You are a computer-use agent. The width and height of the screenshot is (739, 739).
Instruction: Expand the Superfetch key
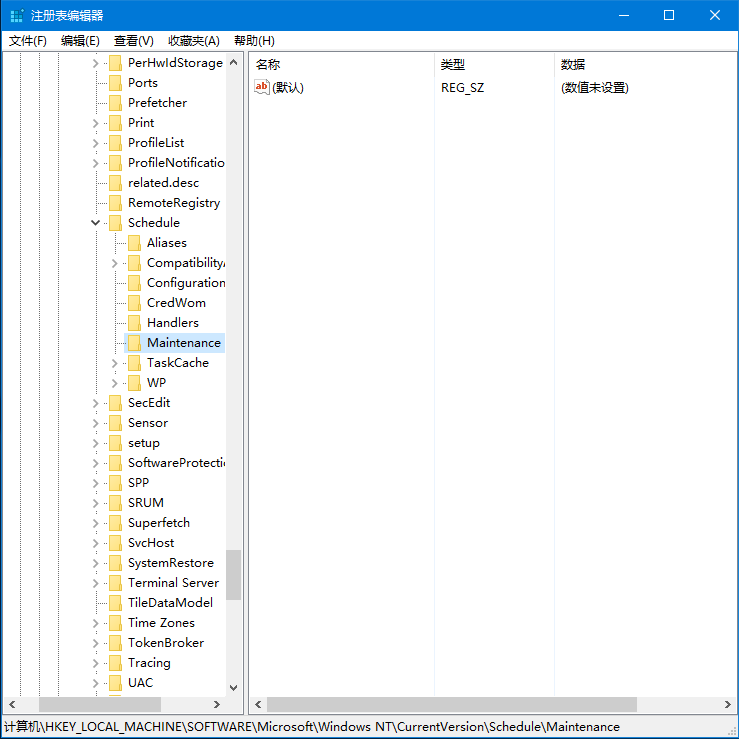click(95, 523)
